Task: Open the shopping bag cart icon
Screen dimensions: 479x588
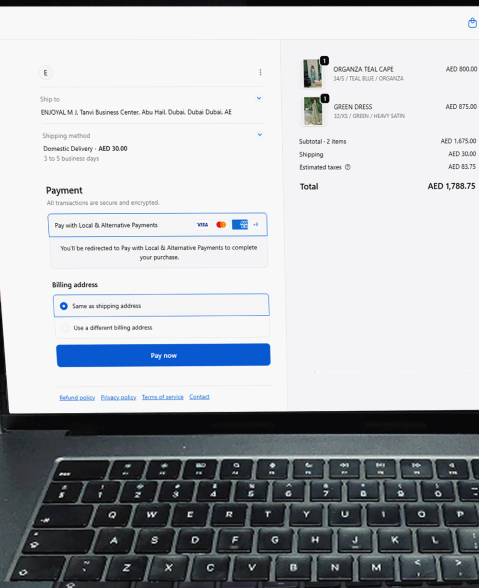Action: point(472,23)
